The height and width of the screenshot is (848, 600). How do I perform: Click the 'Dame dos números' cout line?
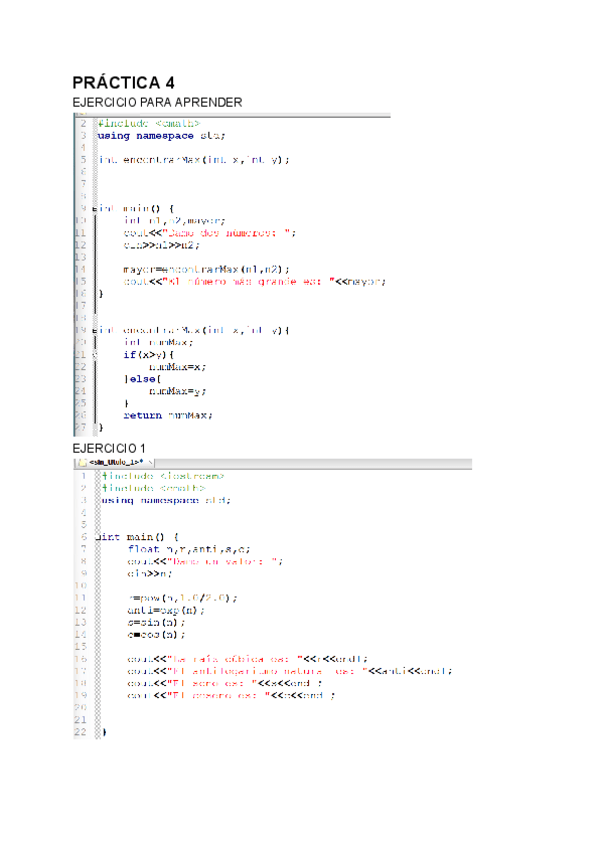pos(209,233)
